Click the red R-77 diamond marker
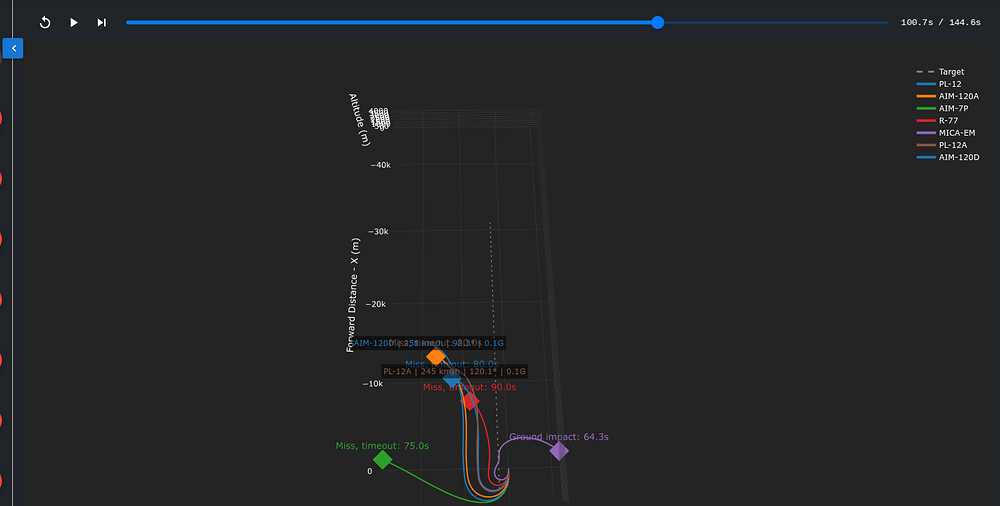This screenshot has height=506, width=1000. pos(470,401)
